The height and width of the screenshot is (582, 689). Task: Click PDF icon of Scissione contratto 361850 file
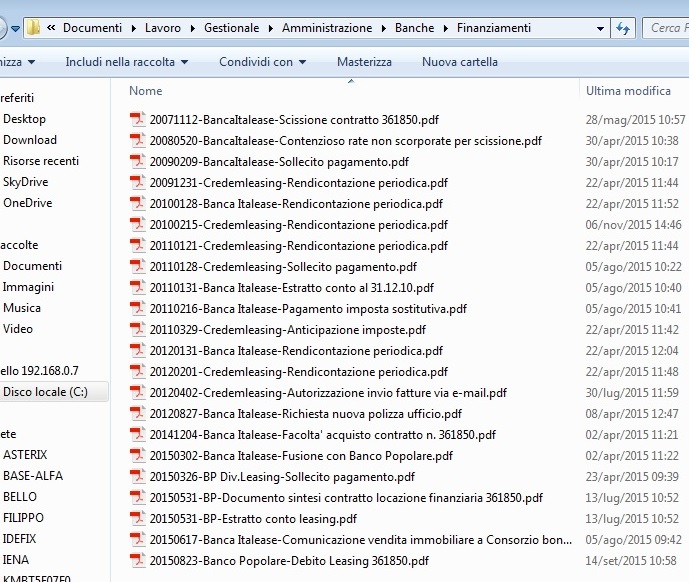[138, 120]
